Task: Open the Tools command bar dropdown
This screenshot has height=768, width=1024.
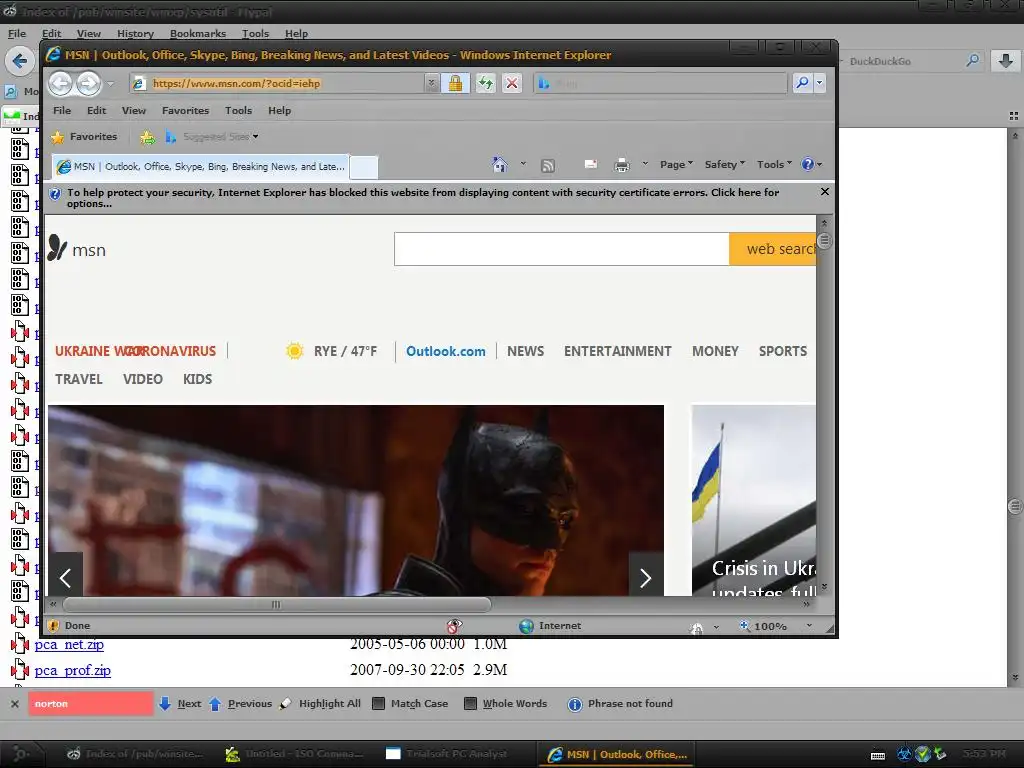Action: [774, 165]
